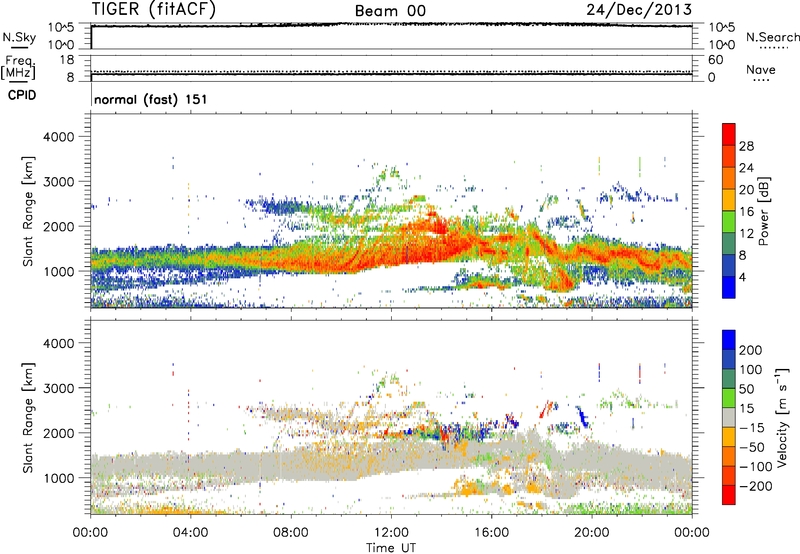Screen dimensions: 800x554
Task: Select the Freq. [MHz] axis label
Action: coord(18,68)
